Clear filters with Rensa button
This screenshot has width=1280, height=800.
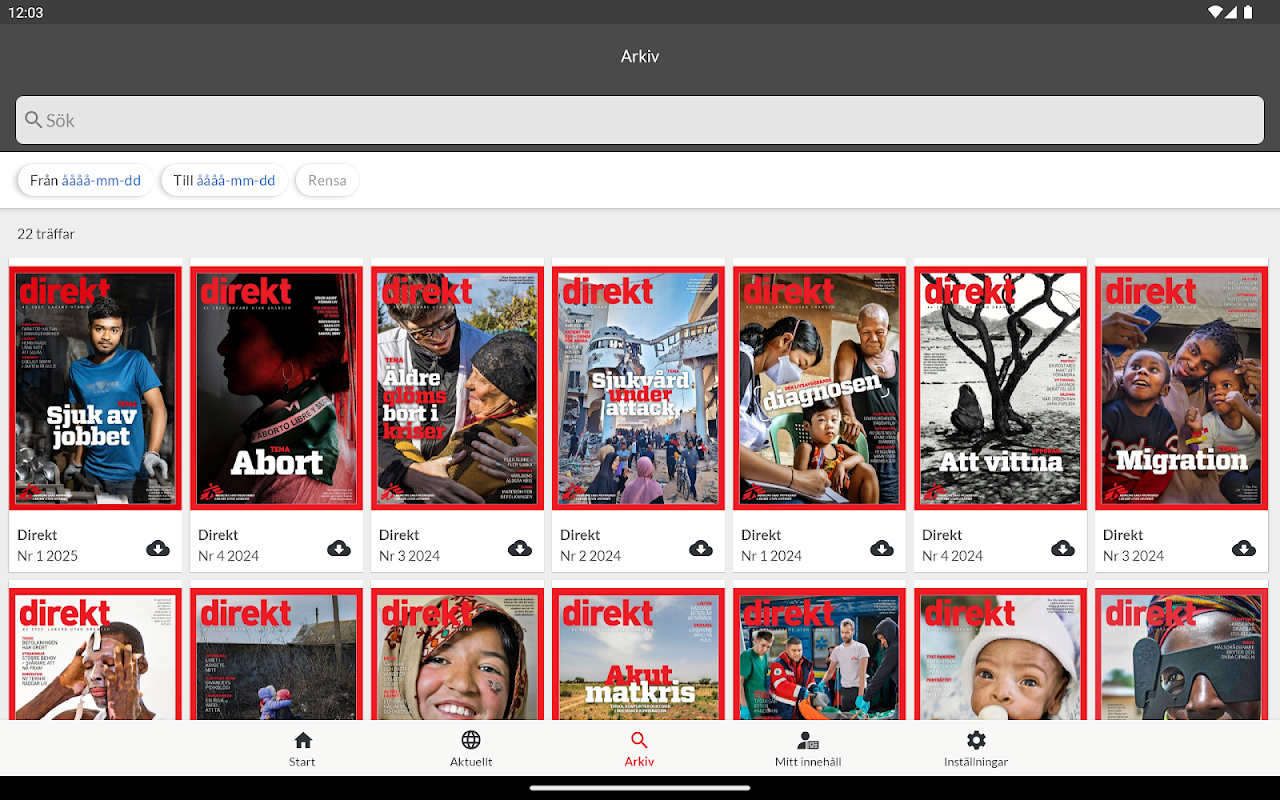point(327,180)
